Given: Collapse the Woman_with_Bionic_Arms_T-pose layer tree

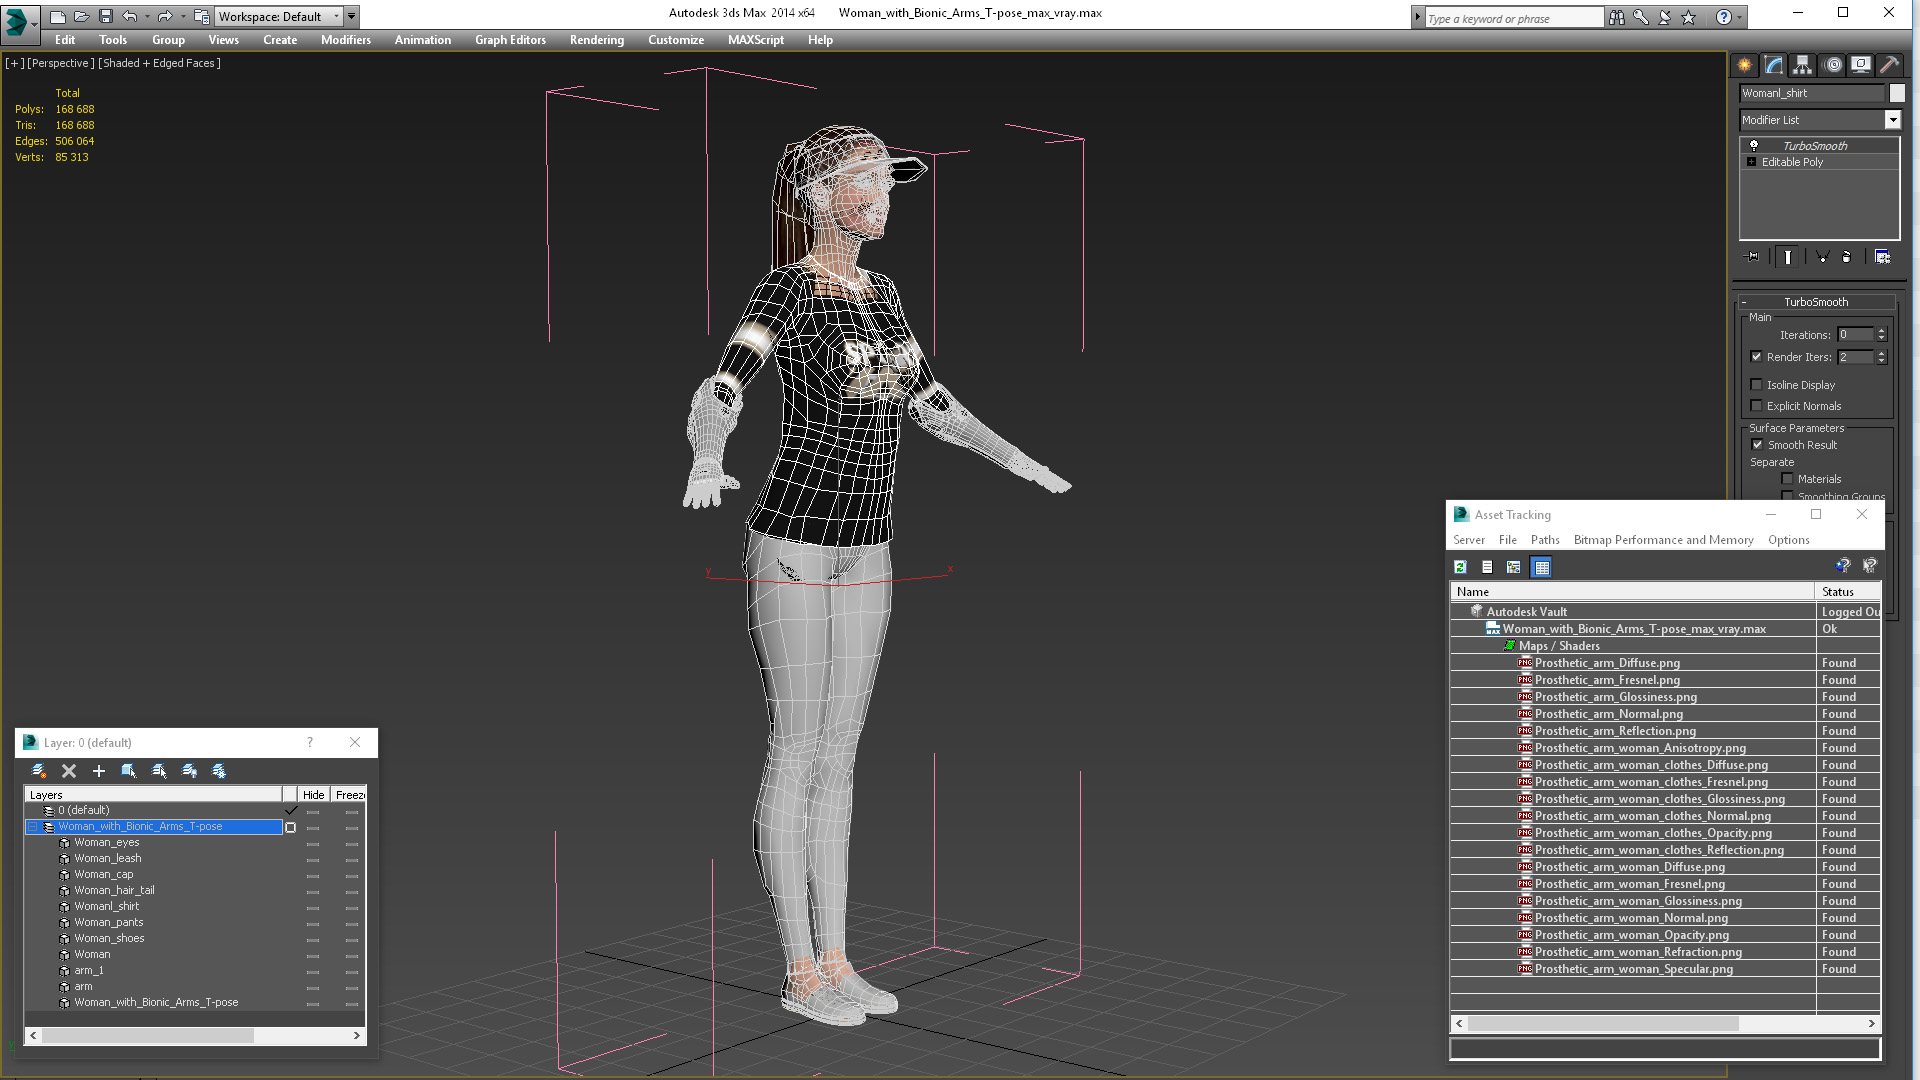Looking at the screenshot, I should (x=33, y=827).
